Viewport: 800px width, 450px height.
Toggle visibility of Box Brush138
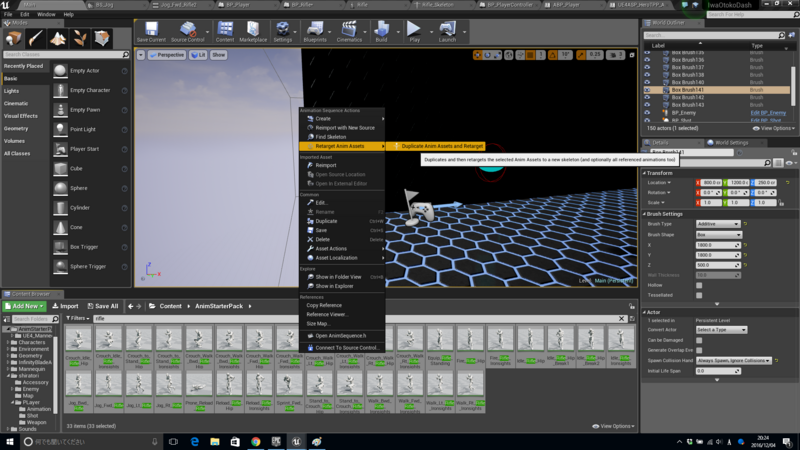[x=647, y=74]
